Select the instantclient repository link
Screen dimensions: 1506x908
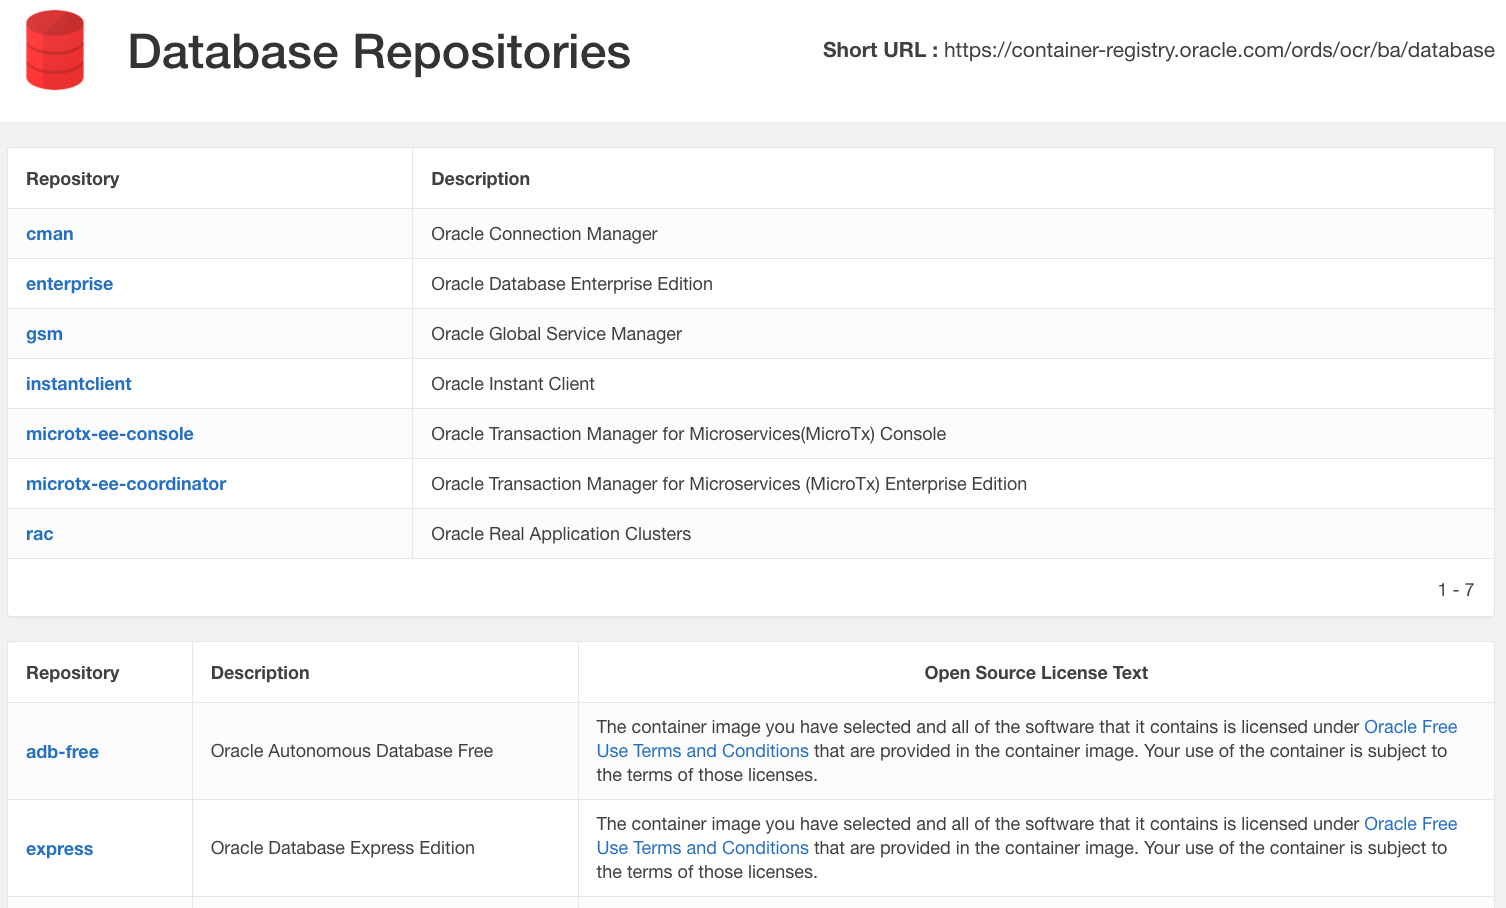tap(78, 384)
